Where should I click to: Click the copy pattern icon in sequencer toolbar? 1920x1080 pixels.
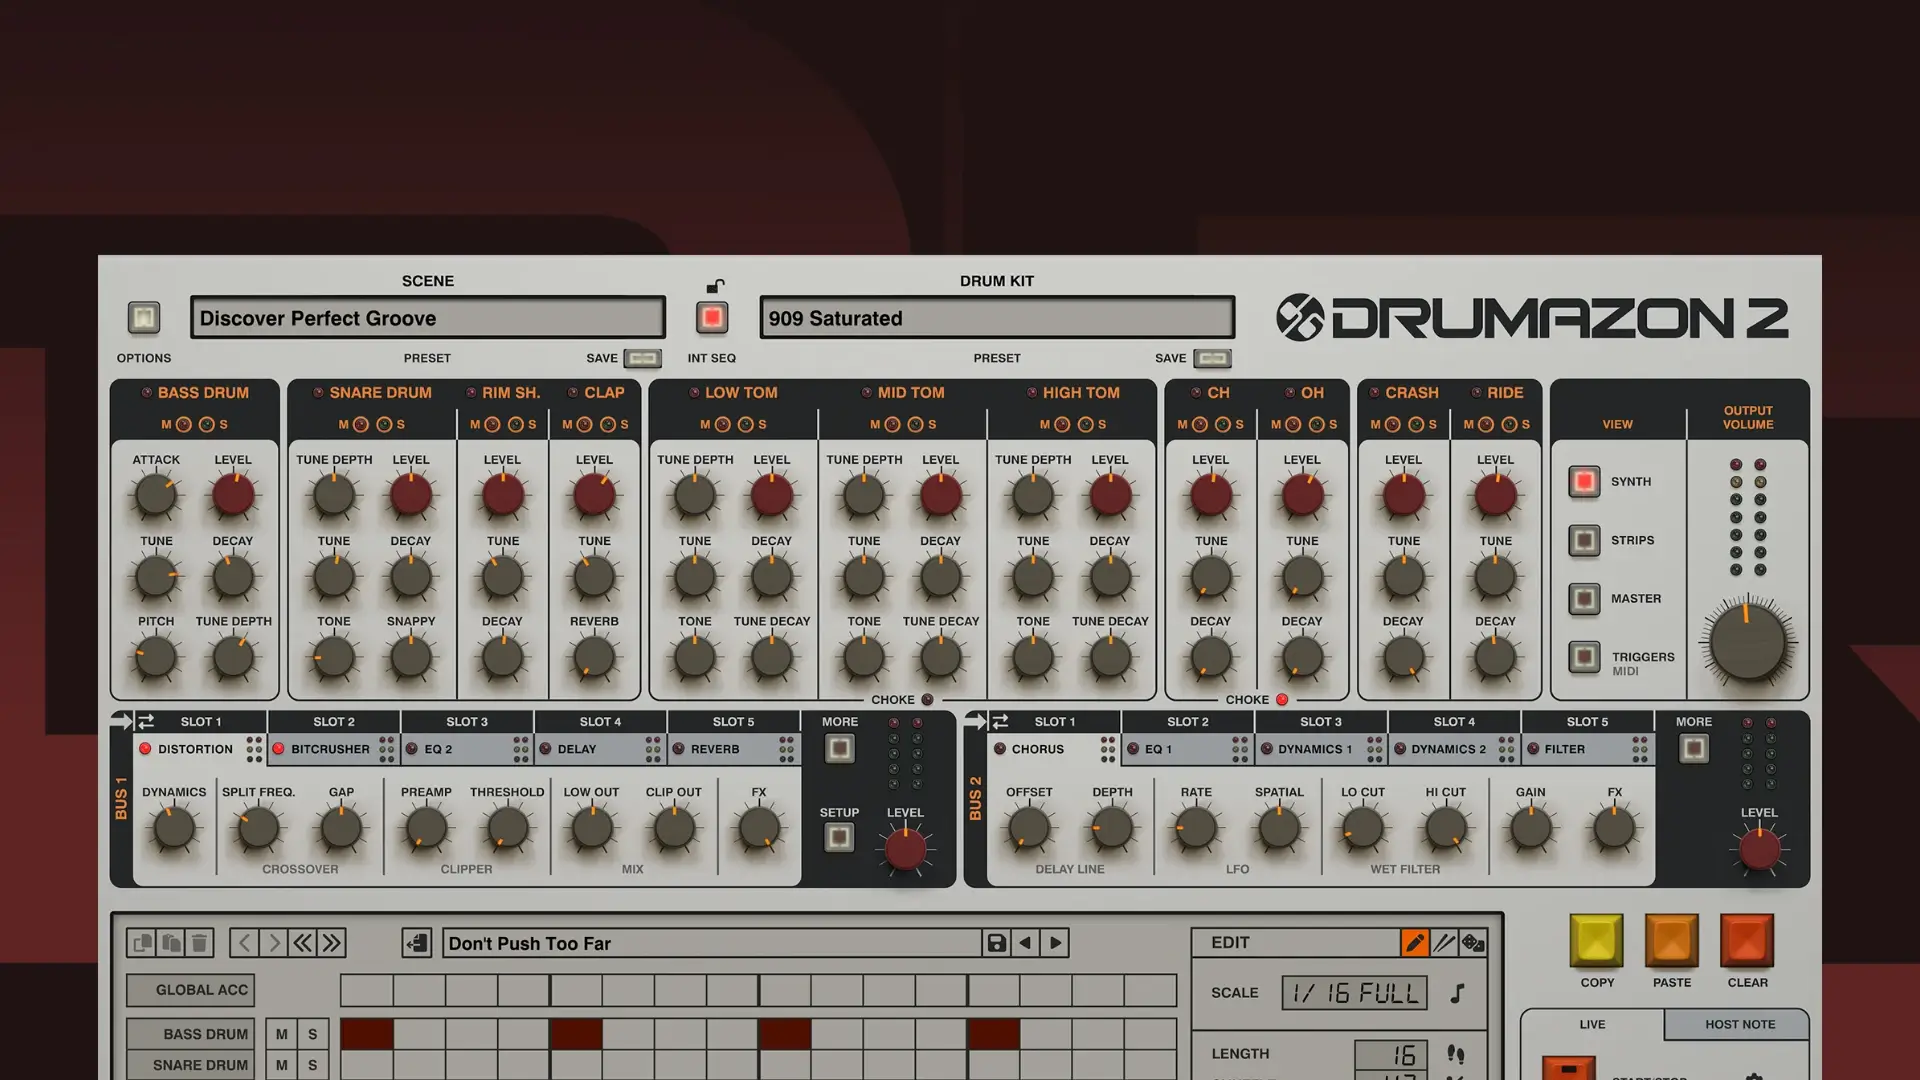142,943
